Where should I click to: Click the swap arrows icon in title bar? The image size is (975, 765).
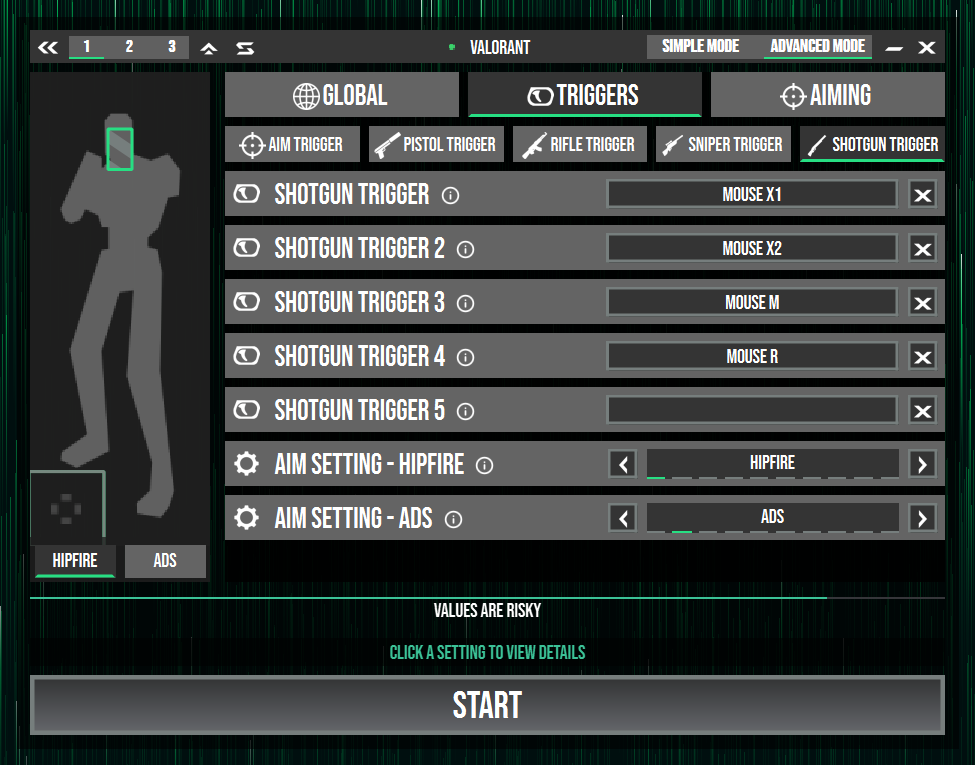point(245,47)
